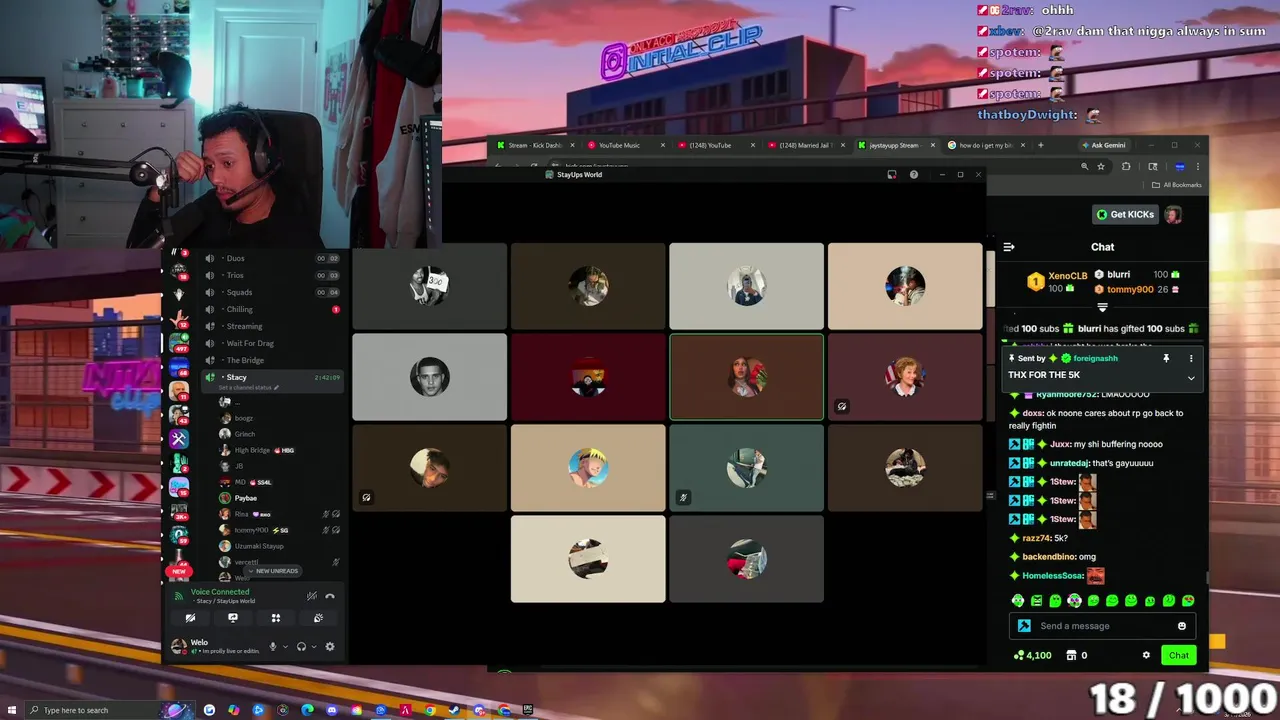Open pinned message options menu
Viewport: 1280px width, 720px height.
click(x=1191, y=358)
